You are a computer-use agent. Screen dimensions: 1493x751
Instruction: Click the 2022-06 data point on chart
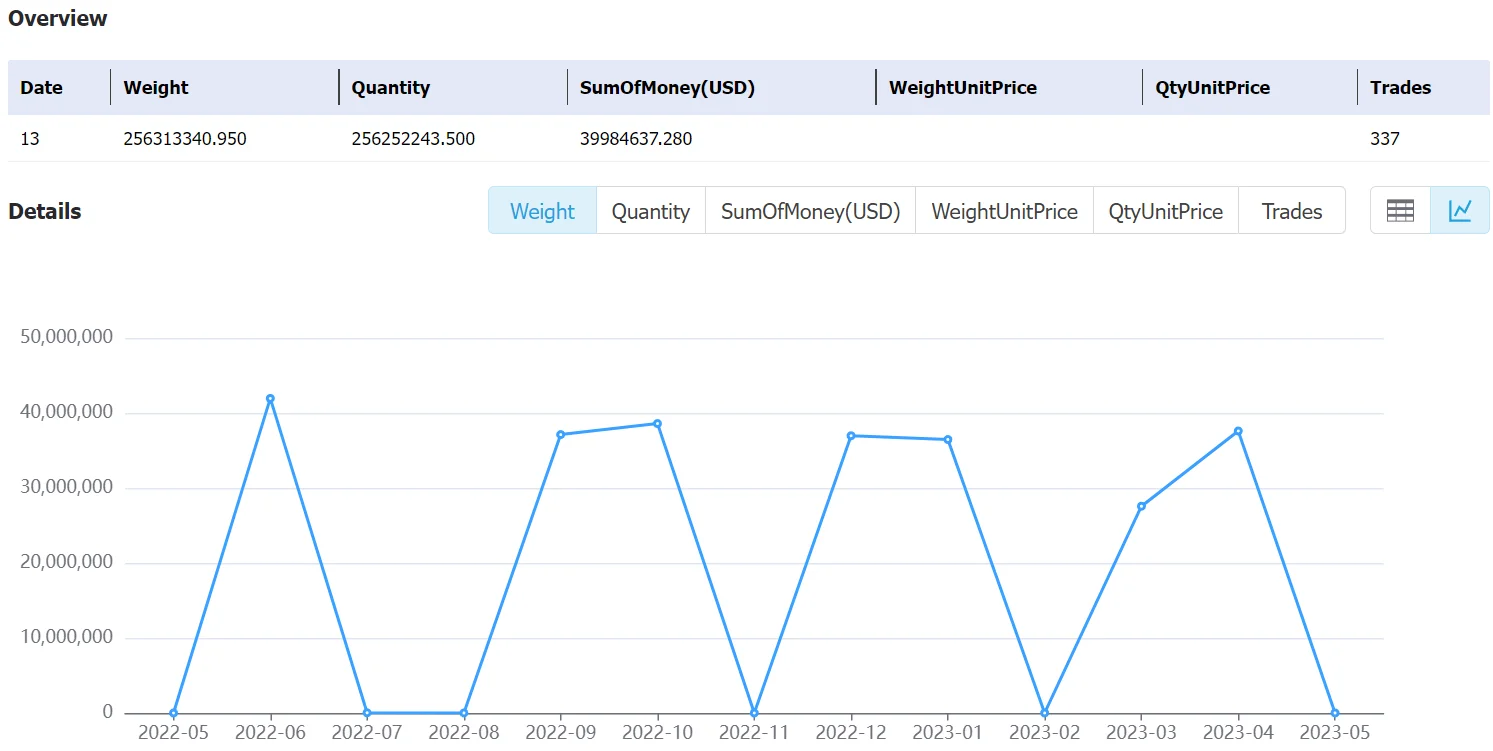pyautogui.click(x=270, y=398)
